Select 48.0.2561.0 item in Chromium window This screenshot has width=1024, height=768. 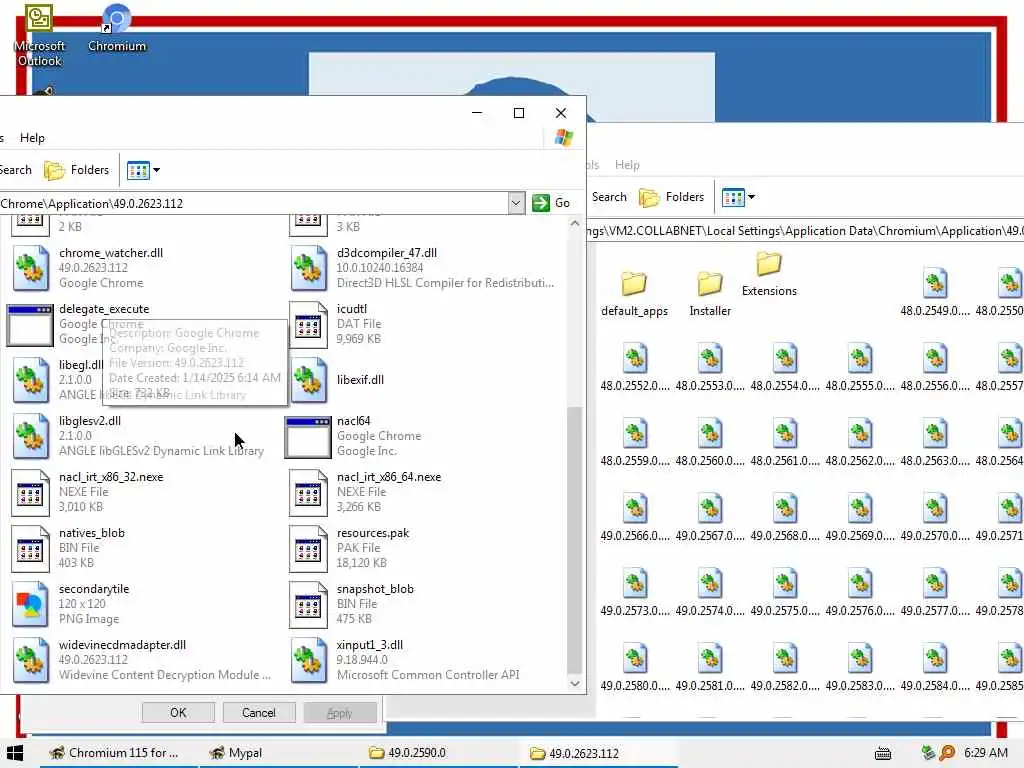(784, 442)
